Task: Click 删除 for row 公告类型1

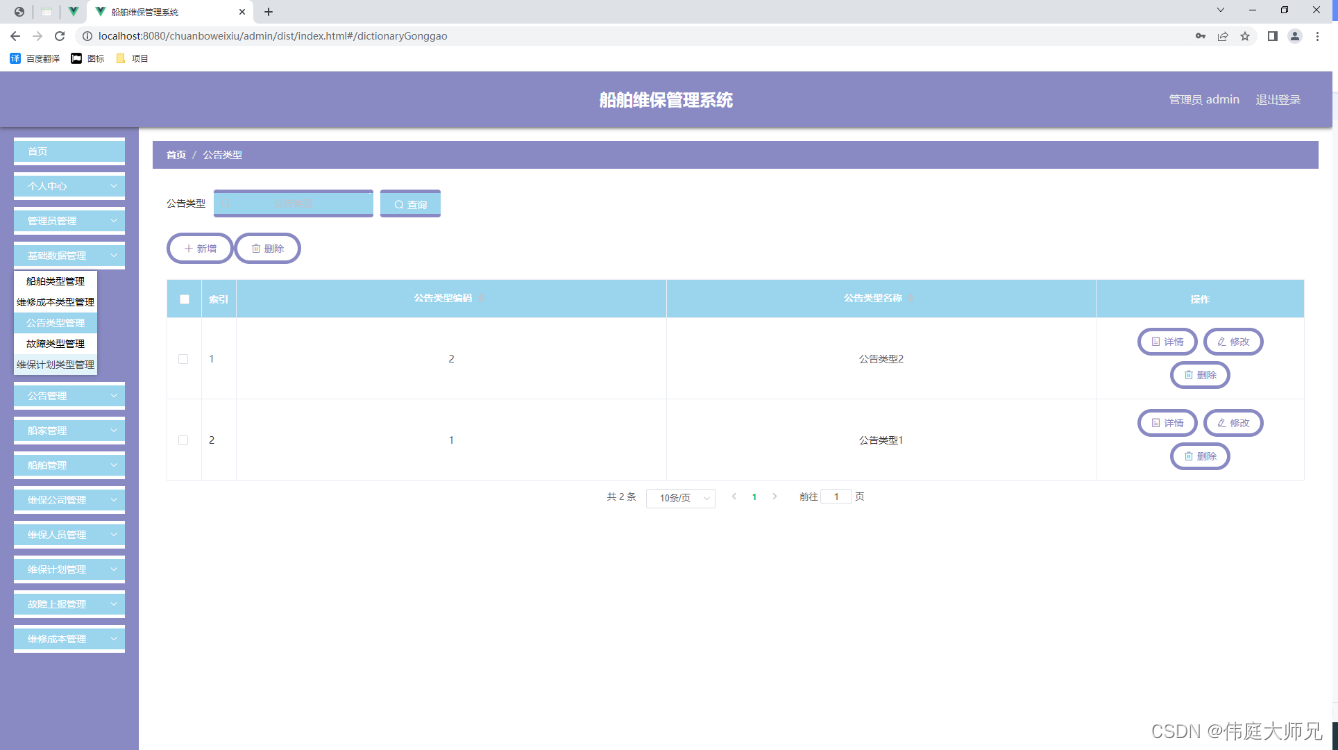Action: pos(1200,456)
